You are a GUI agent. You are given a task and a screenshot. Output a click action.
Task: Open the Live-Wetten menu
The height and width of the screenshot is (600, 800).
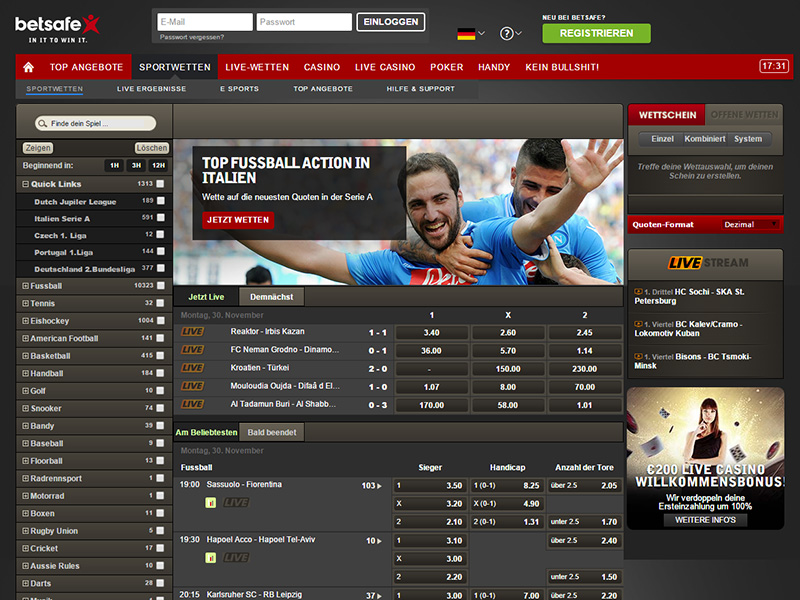(257, 67)
